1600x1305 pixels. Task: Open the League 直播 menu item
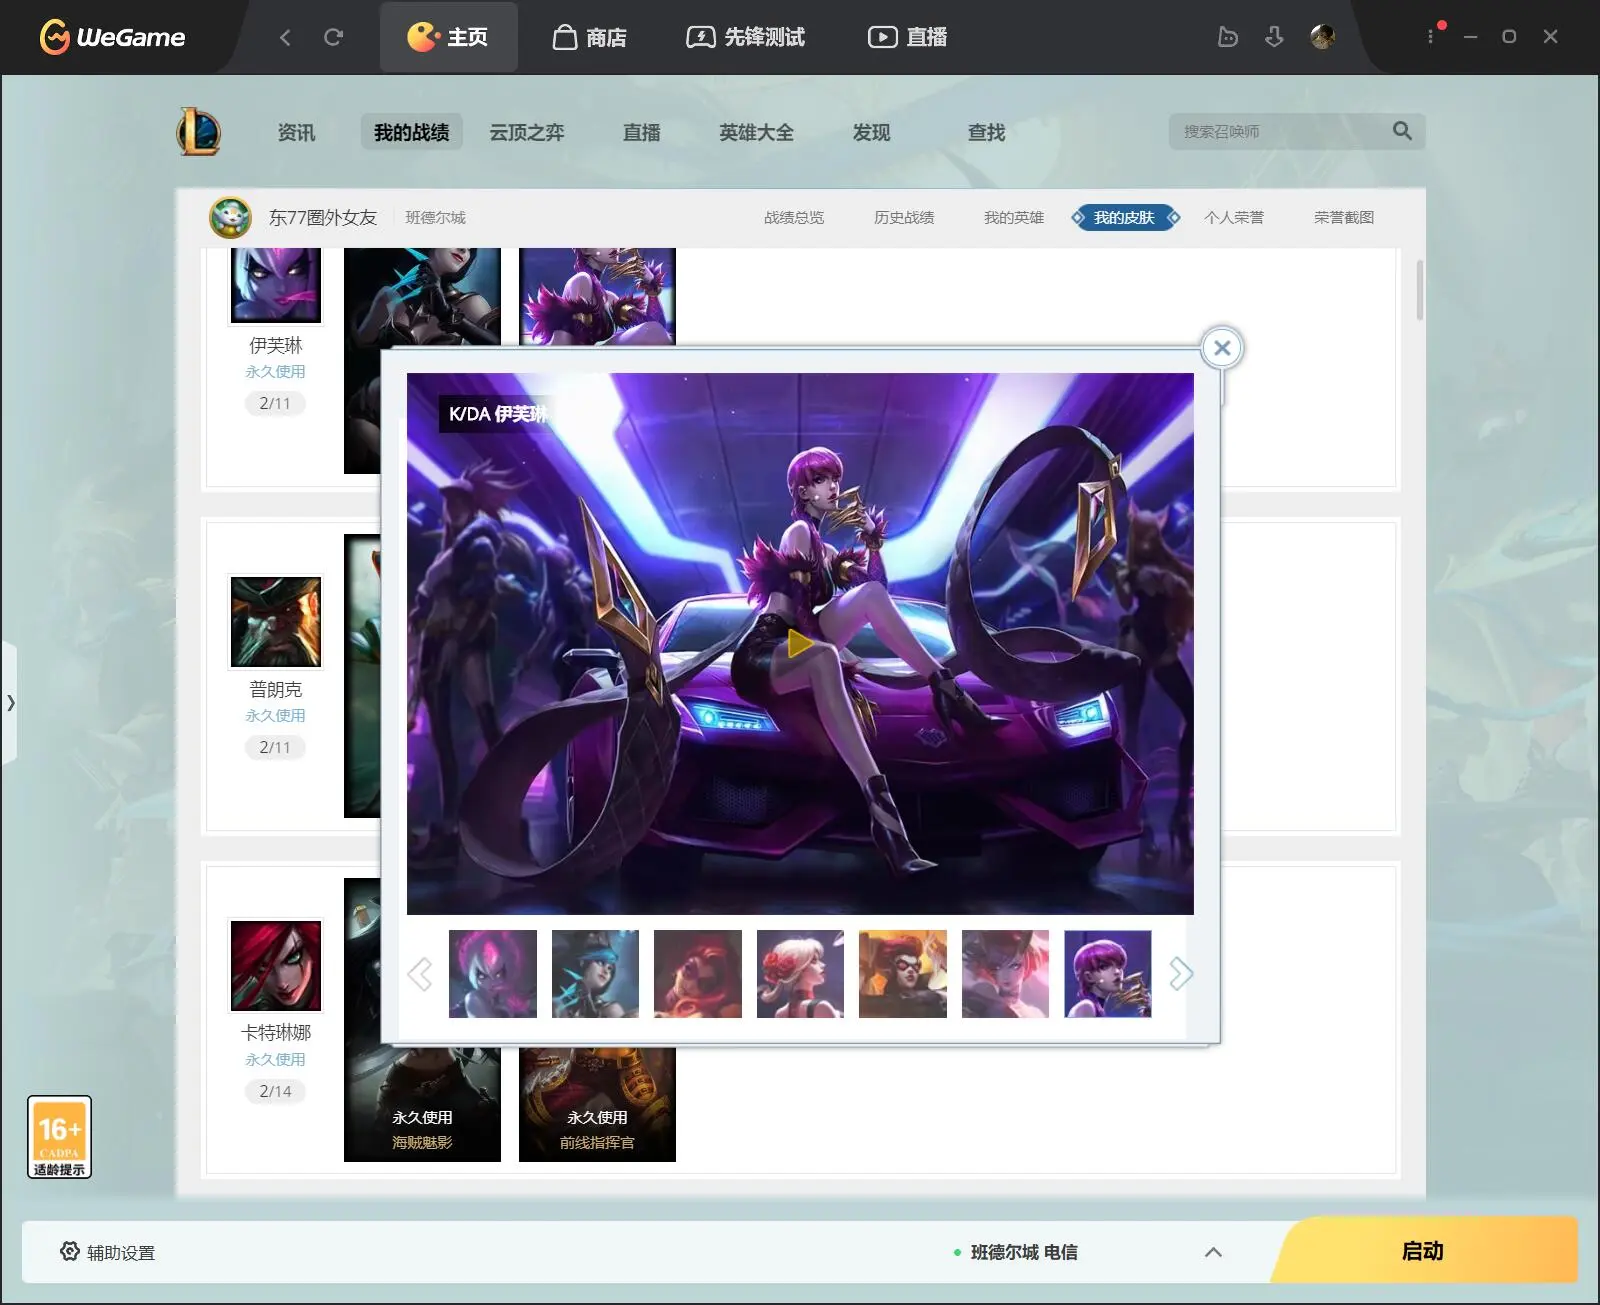(642, 132)
